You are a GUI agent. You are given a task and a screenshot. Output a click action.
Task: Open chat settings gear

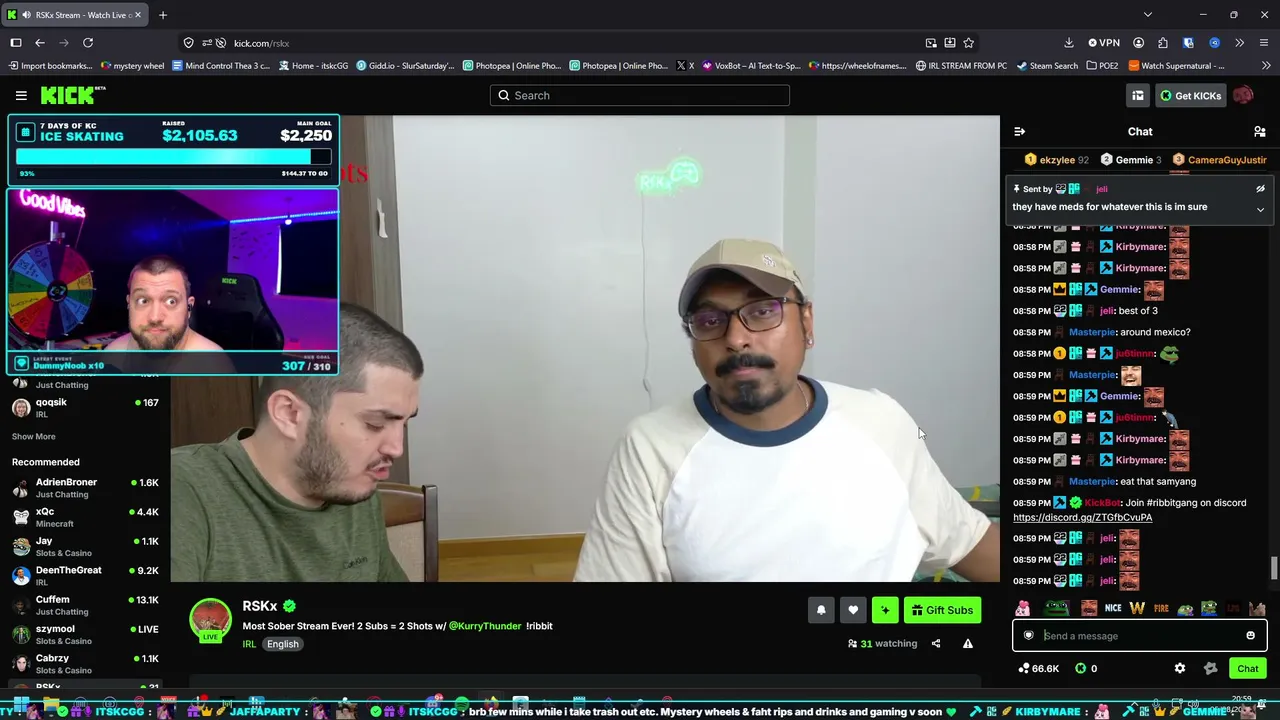click(x=1180, y=668)
